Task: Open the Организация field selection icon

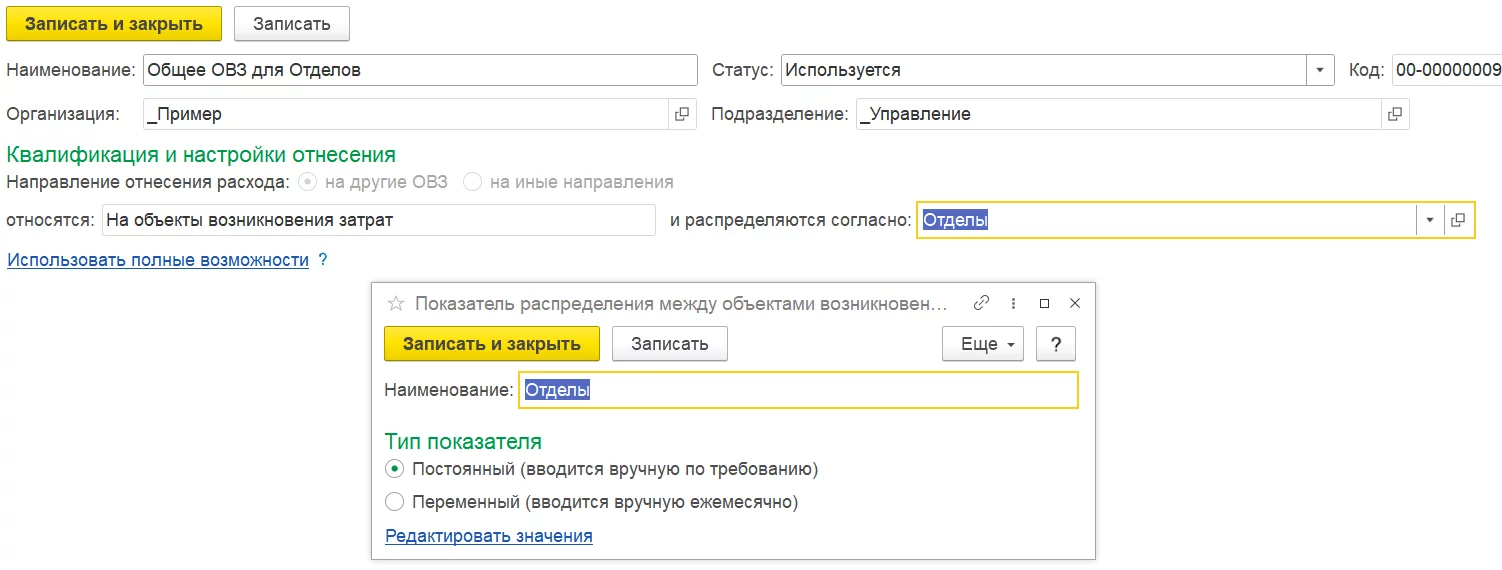Action: 682,114
